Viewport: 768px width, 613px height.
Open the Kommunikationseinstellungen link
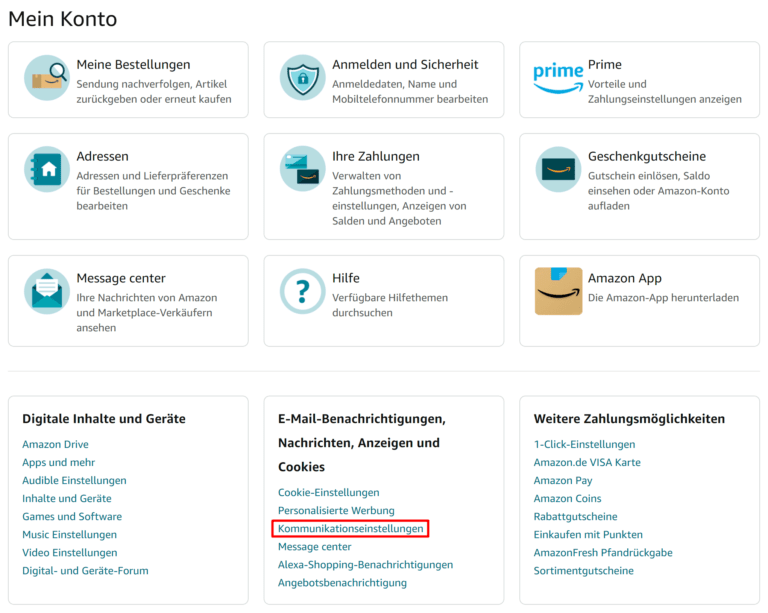coord(351,528)
